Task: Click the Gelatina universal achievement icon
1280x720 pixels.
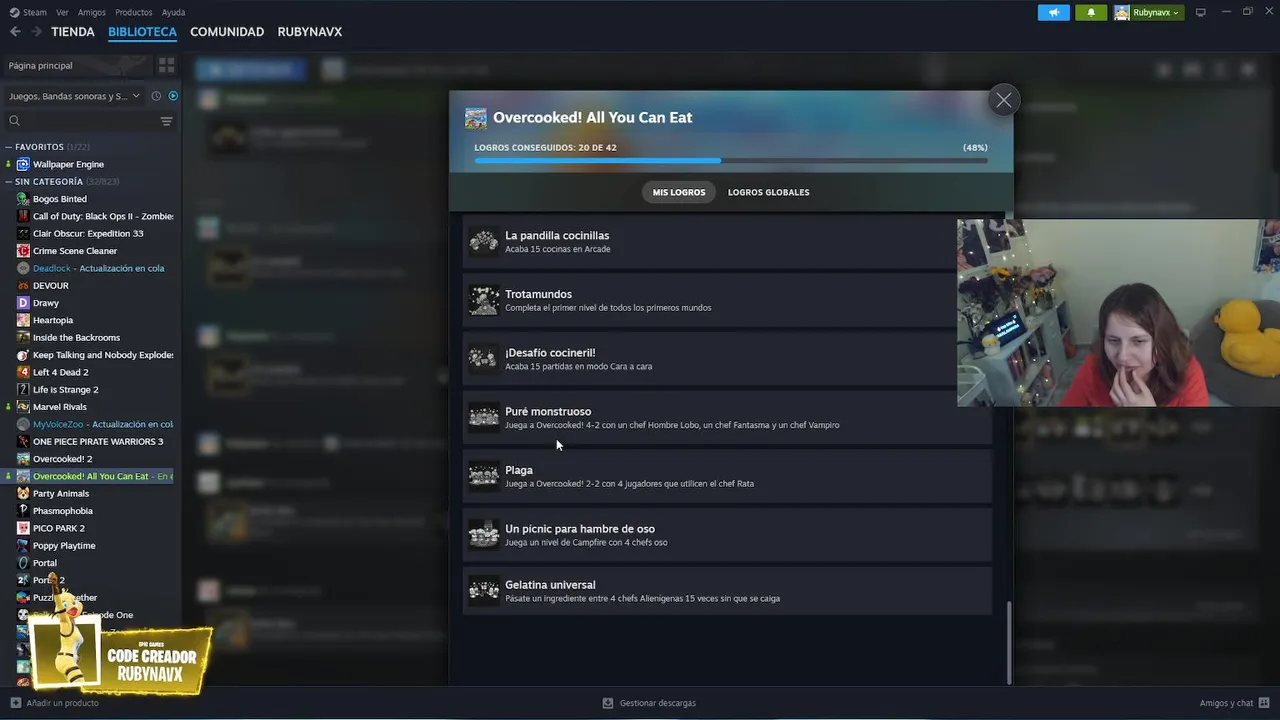Action: pos(484,591)
